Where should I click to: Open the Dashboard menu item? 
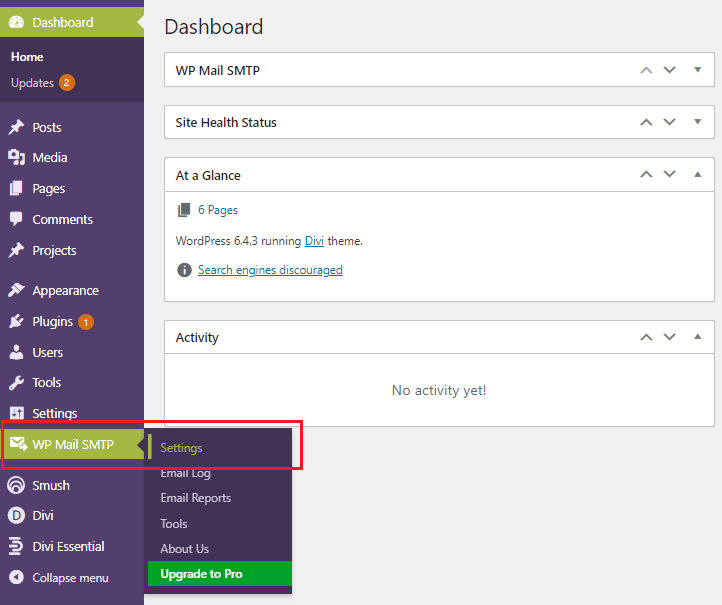72,22
